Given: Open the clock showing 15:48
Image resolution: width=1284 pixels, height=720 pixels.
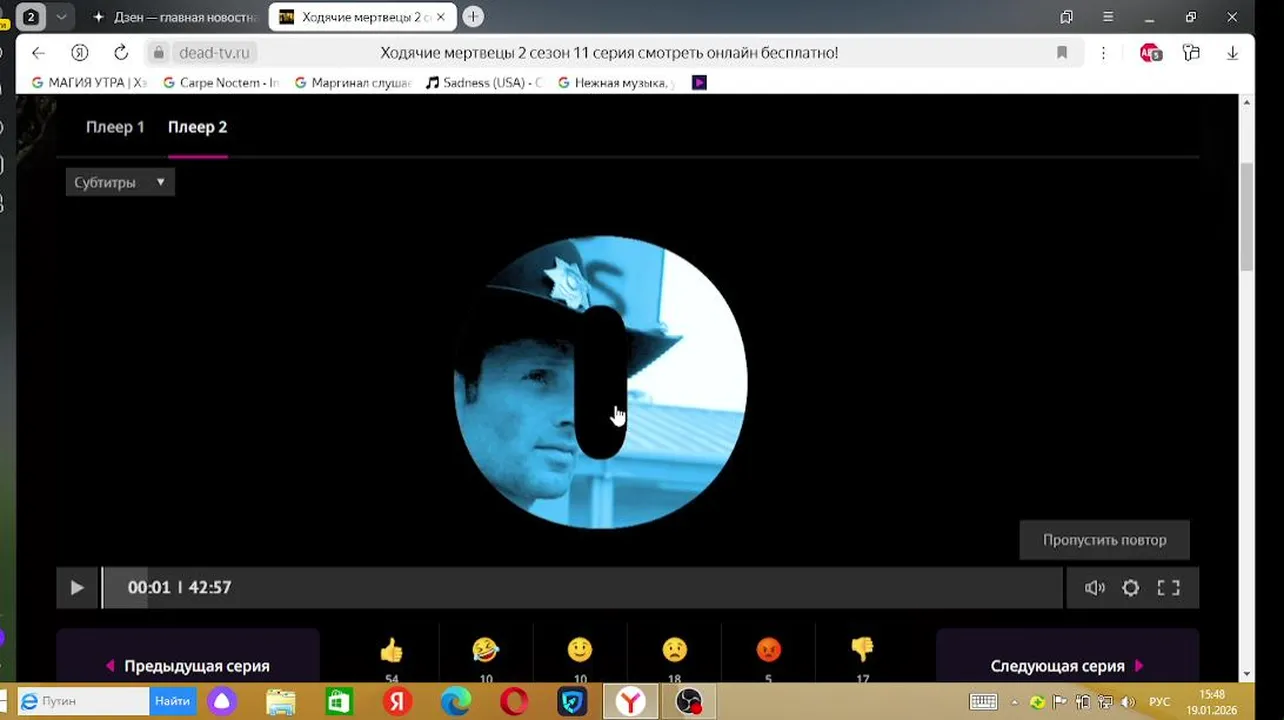Looking at the screenshot, I should 1212,702.
